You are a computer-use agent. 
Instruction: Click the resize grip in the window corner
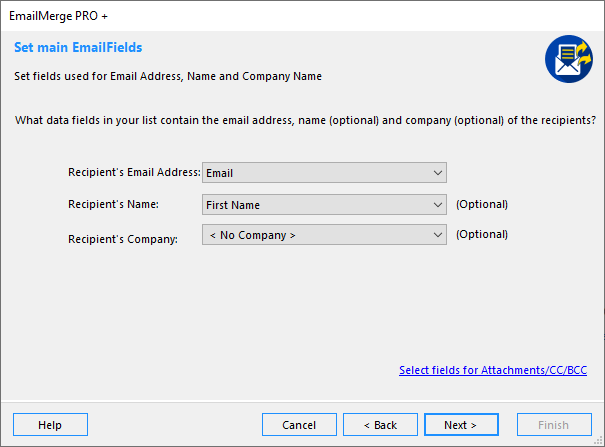click(x=598, y=441)
